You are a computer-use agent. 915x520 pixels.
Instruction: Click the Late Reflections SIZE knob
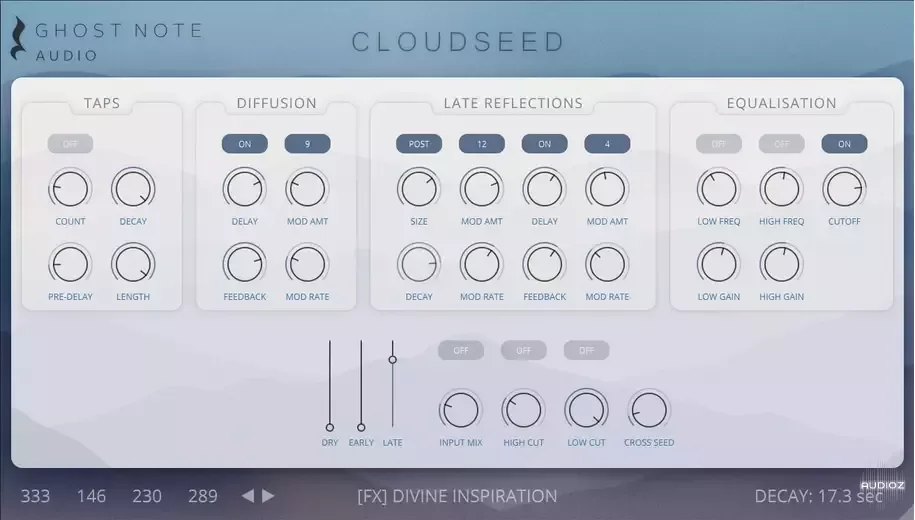[x=419, y=189]
